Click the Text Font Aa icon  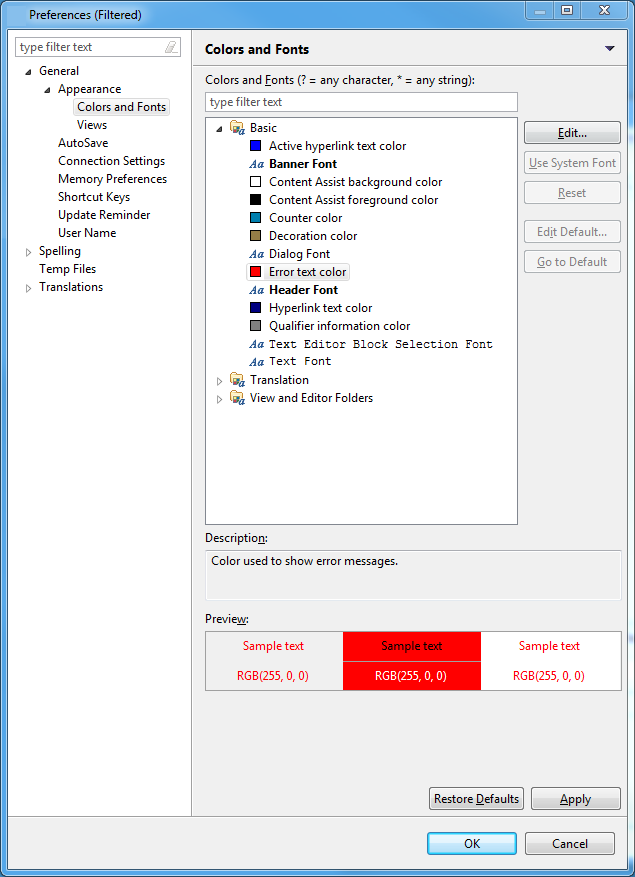click(x=256, y=362)
